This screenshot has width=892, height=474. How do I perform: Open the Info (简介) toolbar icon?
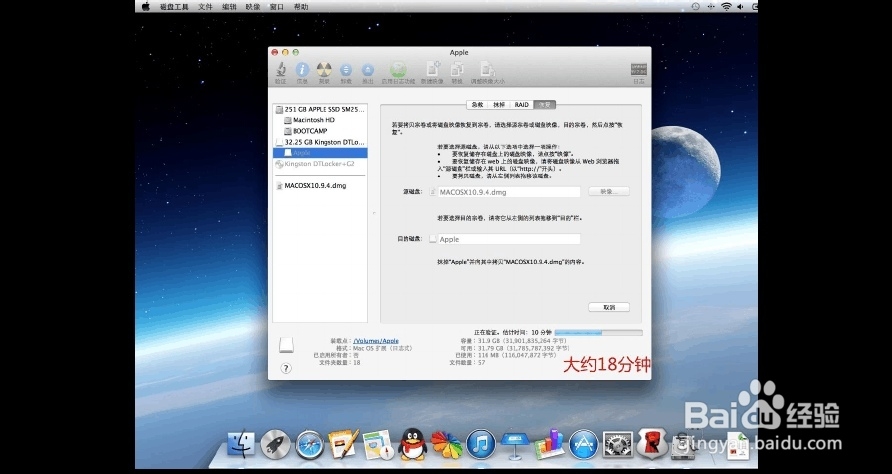pos(302,71)
